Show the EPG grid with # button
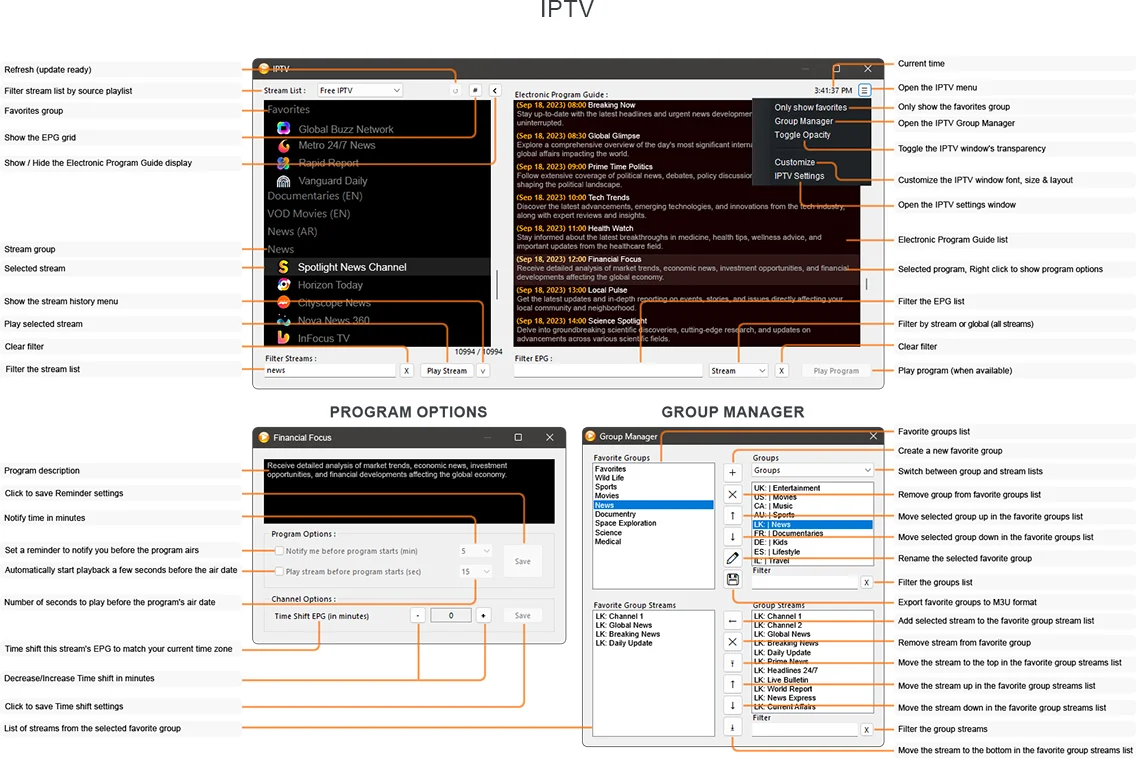Viewport: 1136px width, 758px height. (x=475, y=91)
